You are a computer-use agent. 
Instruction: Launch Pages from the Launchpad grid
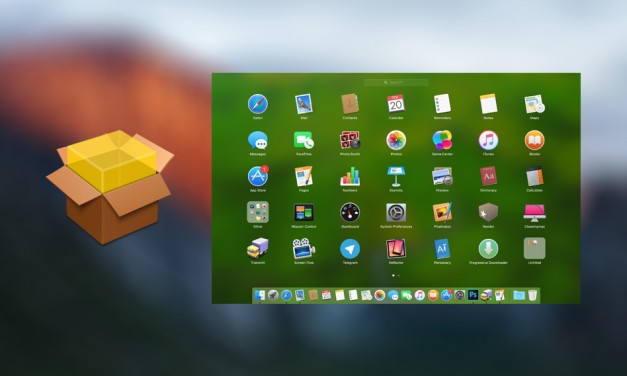click(304, 176)
